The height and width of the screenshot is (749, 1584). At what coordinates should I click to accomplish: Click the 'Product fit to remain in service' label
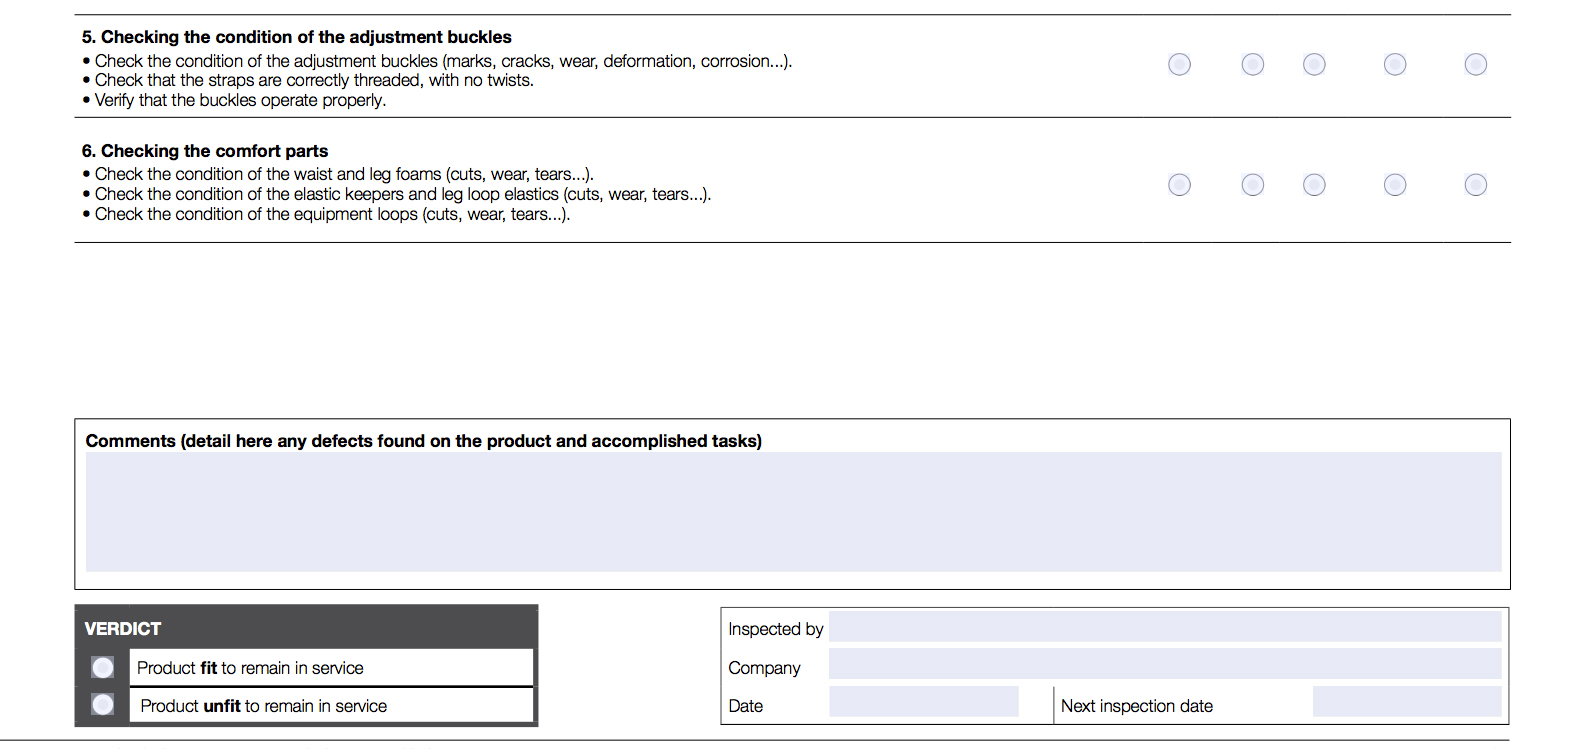[250, 668]
